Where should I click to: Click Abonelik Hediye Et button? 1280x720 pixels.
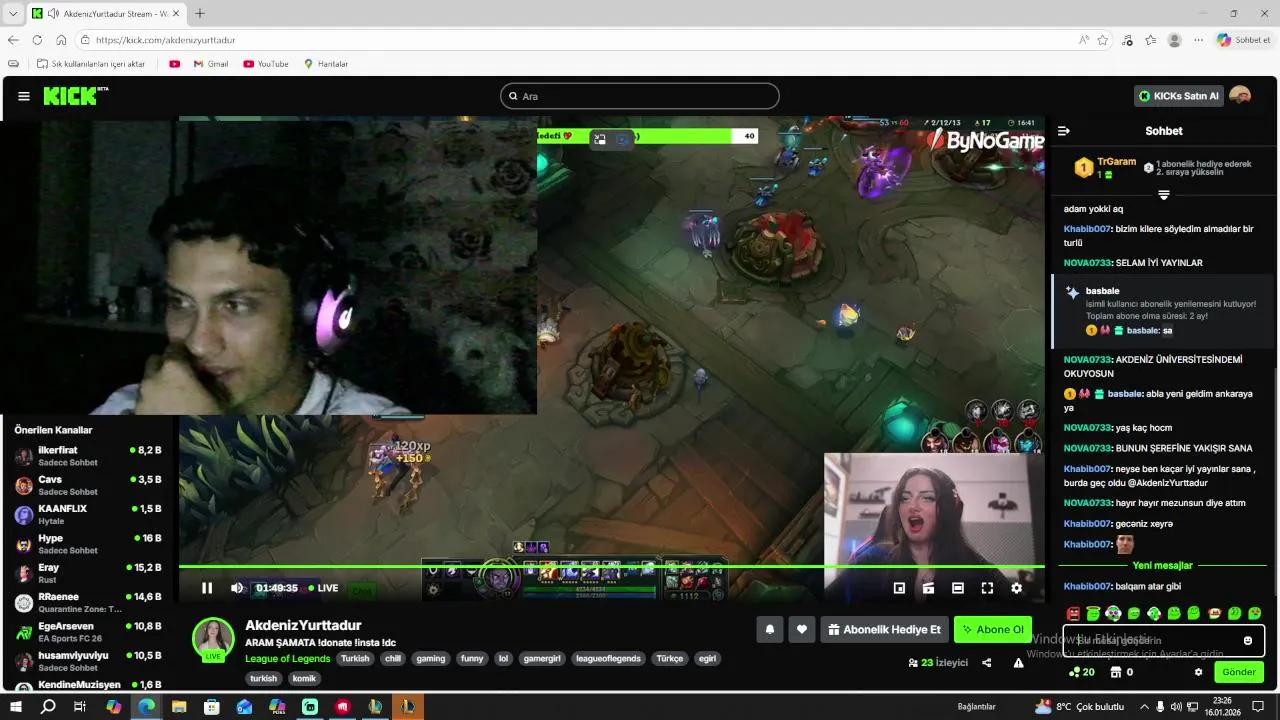point(884,629)
